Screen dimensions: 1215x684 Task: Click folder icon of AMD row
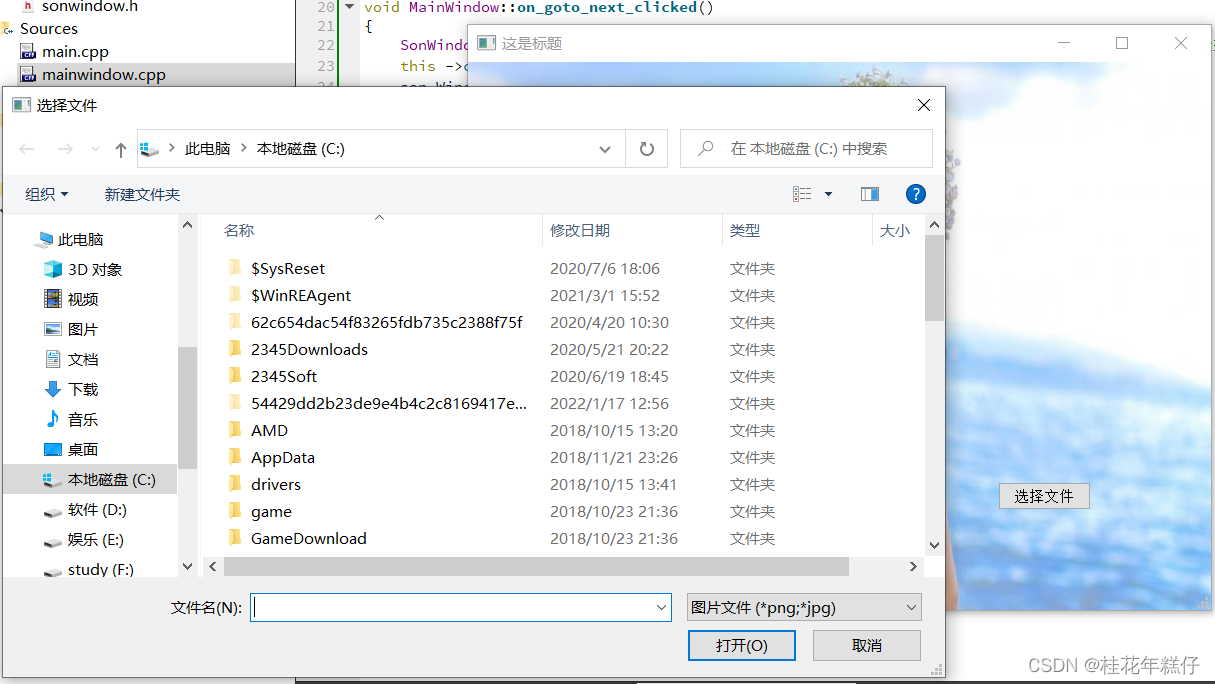coord(235,430)
